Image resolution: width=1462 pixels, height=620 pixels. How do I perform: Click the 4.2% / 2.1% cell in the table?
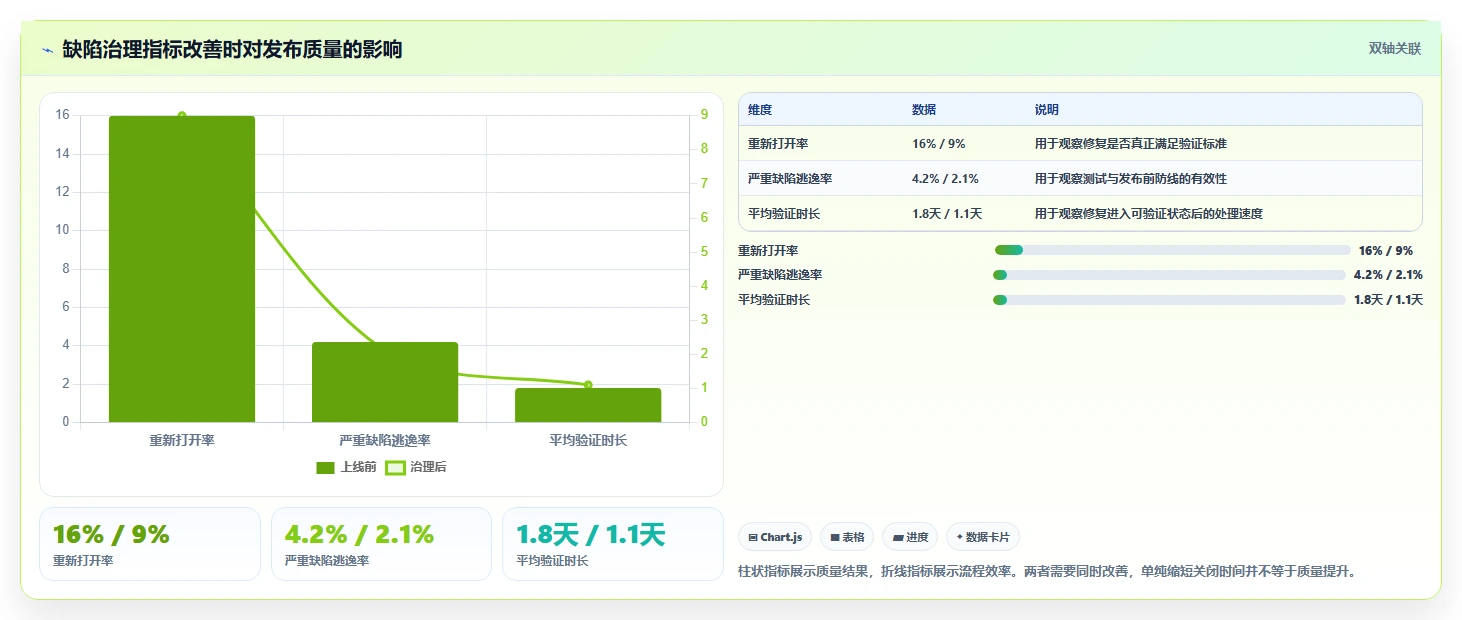(x=945, y=179)
